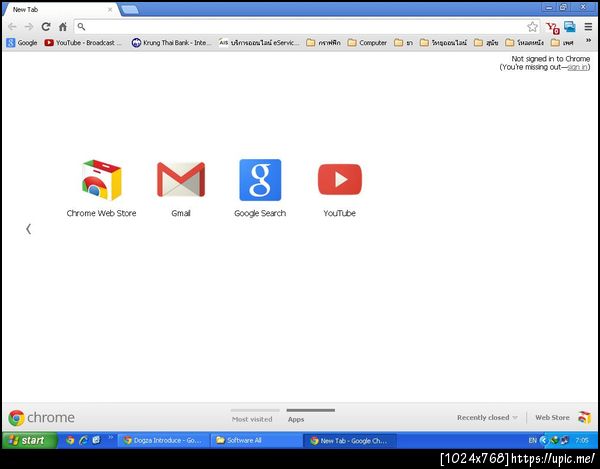Expand the bookmark folder left of Computer
Viewport: 600px width, 469px height.
point(323,42)
